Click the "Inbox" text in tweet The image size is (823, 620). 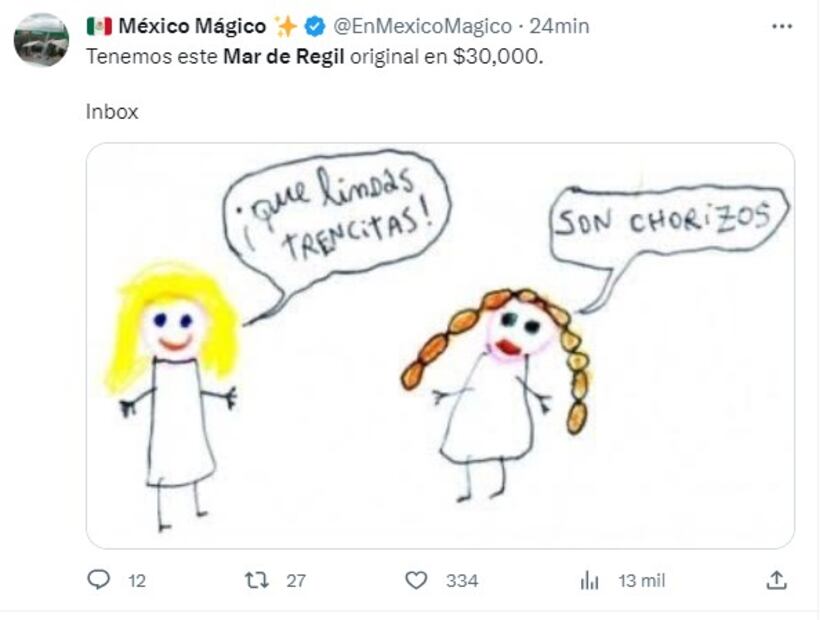point(112,112)
